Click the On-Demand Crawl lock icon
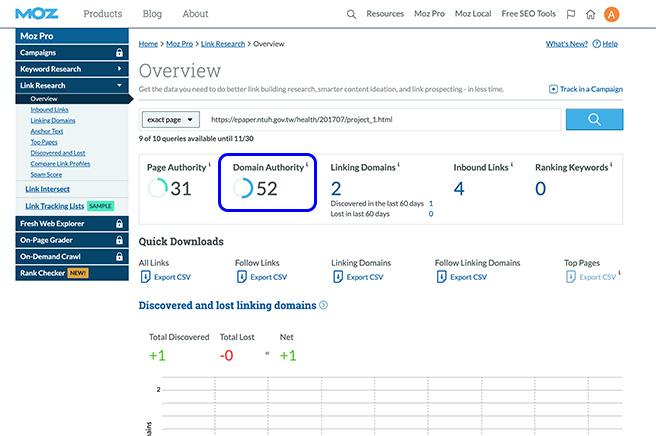656x436 pixels. coord(119,256)
